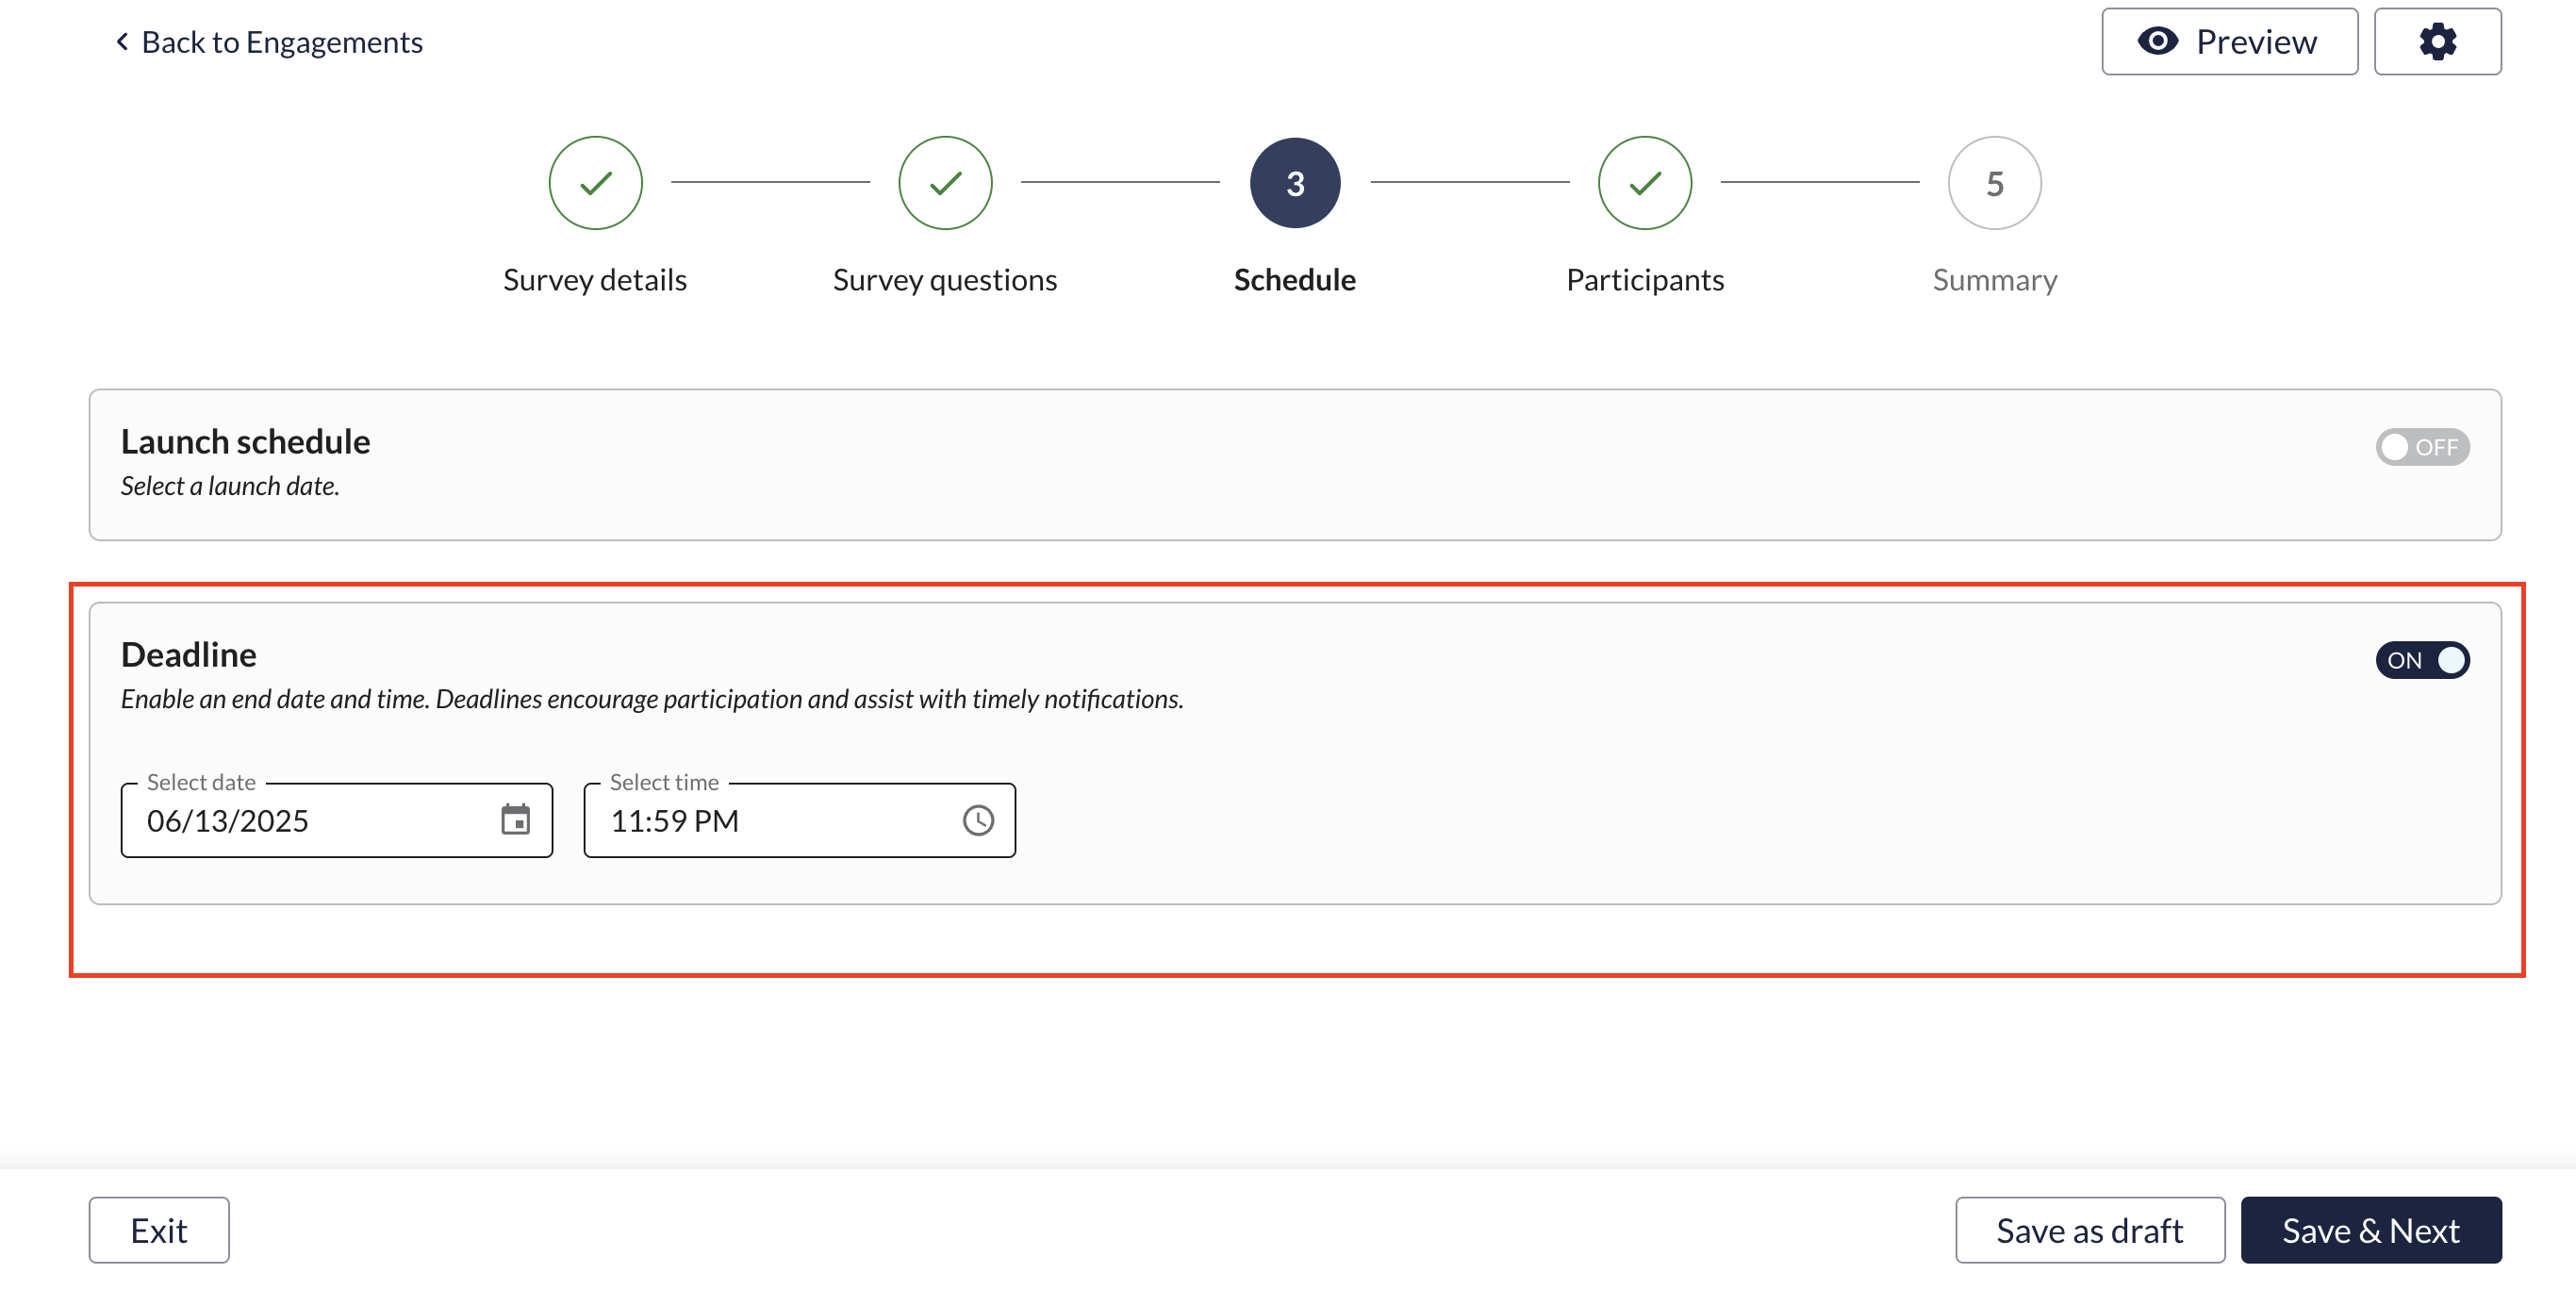The height and width of the screenshot is (1290, 2576).
Task: Click the Preview eye icon
Action: point(2158,42)
